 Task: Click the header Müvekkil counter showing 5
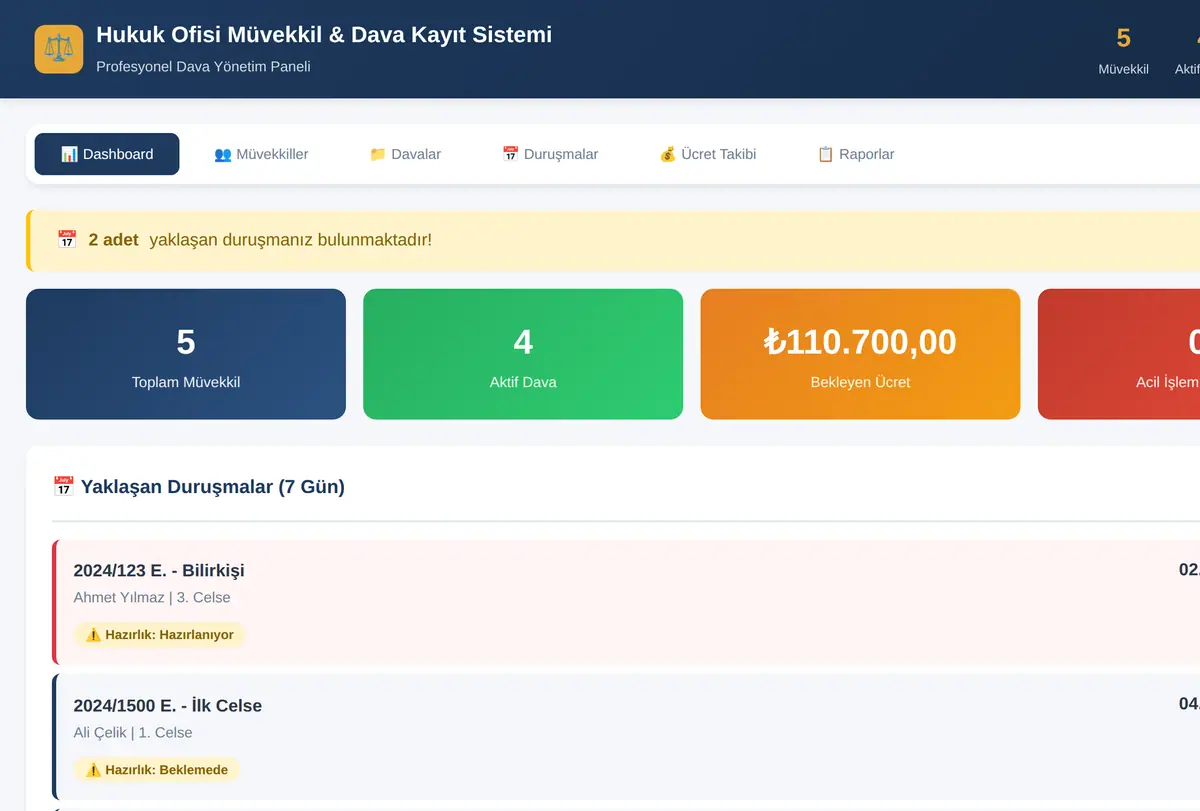(1123, 50)
